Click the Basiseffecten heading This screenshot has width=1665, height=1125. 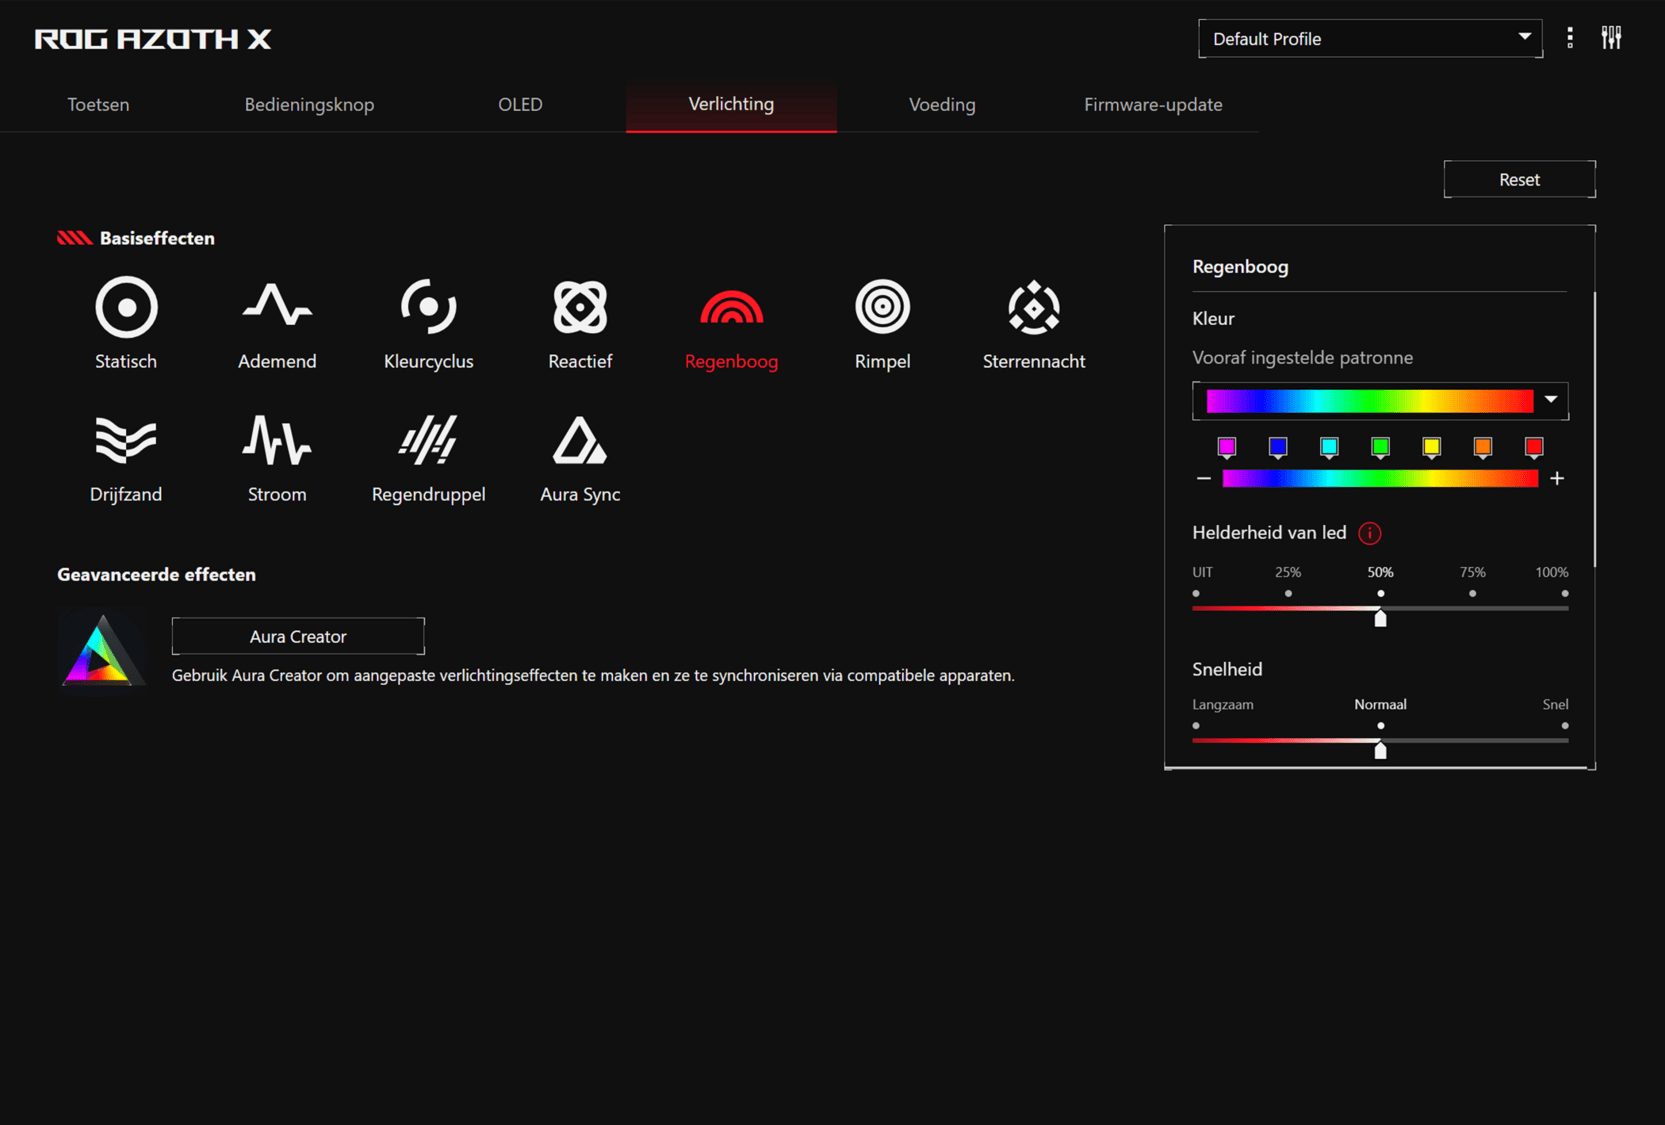tap(157, 238)
